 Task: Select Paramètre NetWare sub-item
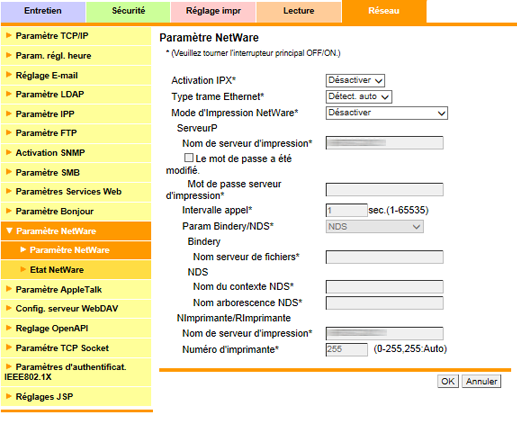coord(76,250)
